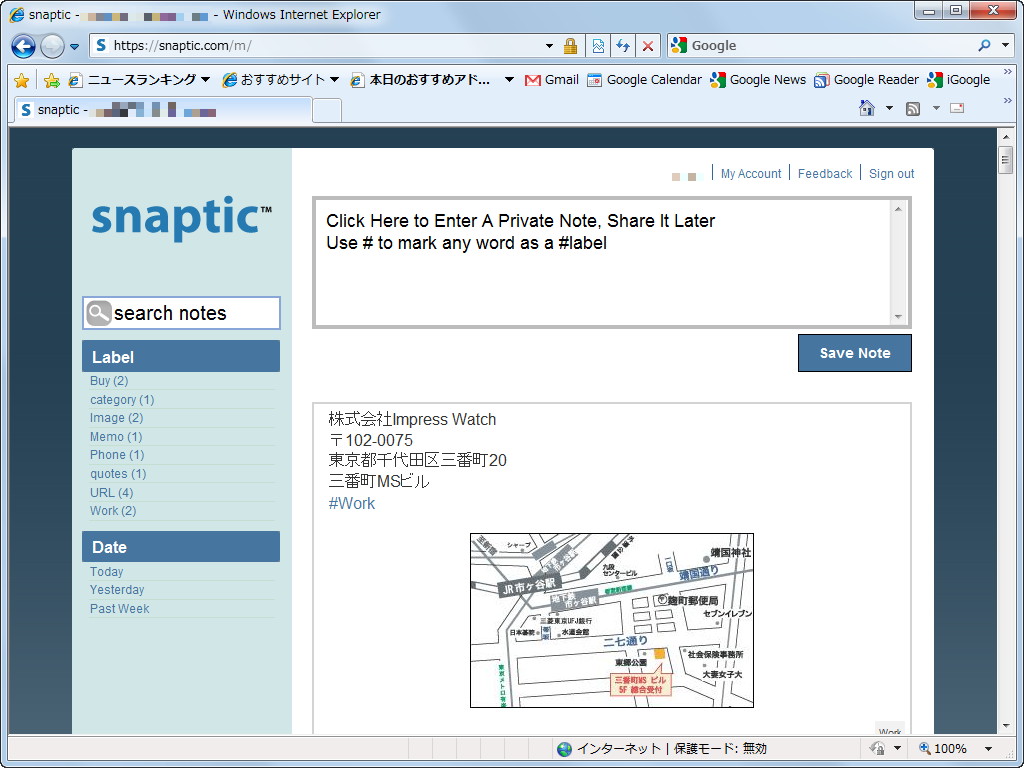Open the Google Calendar bookmark

[x=645, y=80]
